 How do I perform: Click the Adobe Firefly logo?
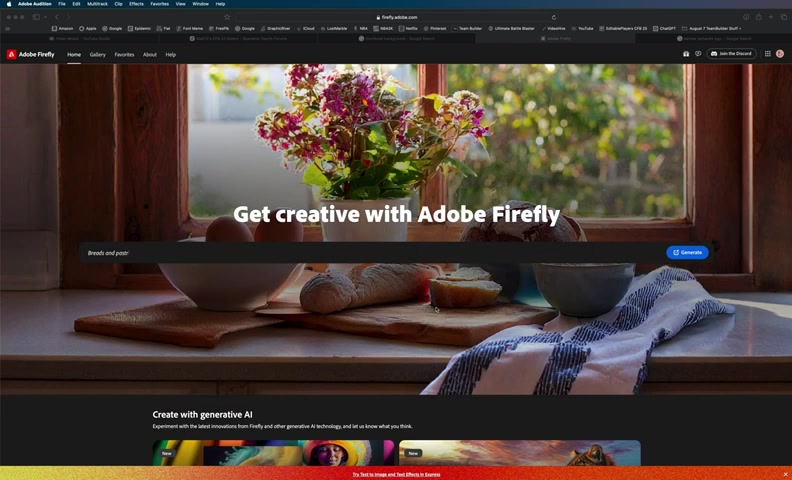(x=31, y=54)
